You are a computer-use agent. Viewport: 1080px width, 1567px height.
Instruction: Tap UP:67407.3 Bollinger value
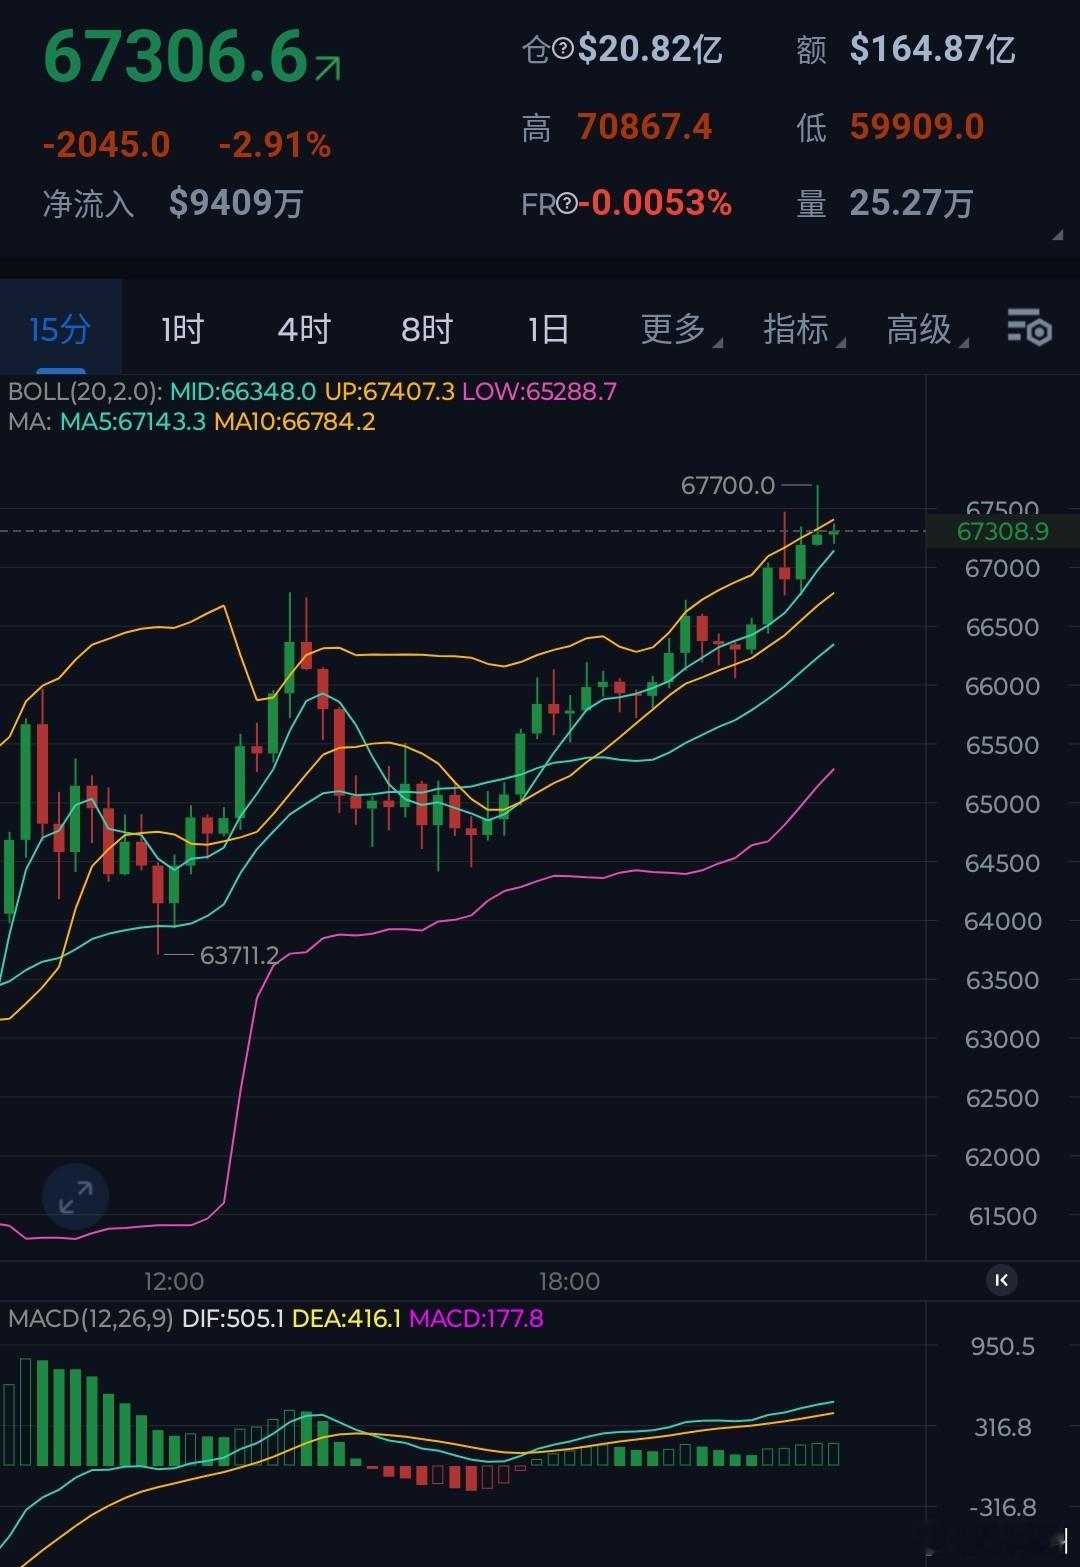[389, 391]
